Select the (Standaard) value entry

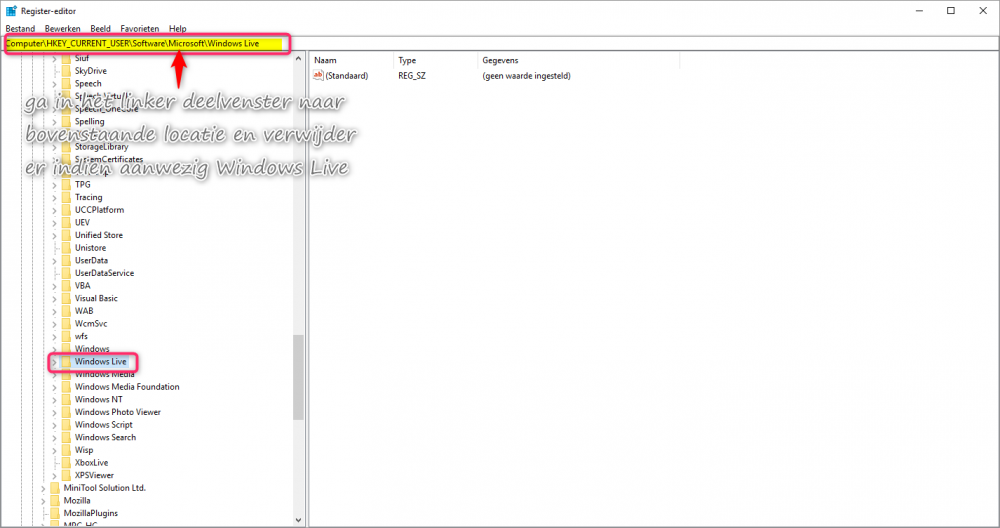tap(347, 76)
